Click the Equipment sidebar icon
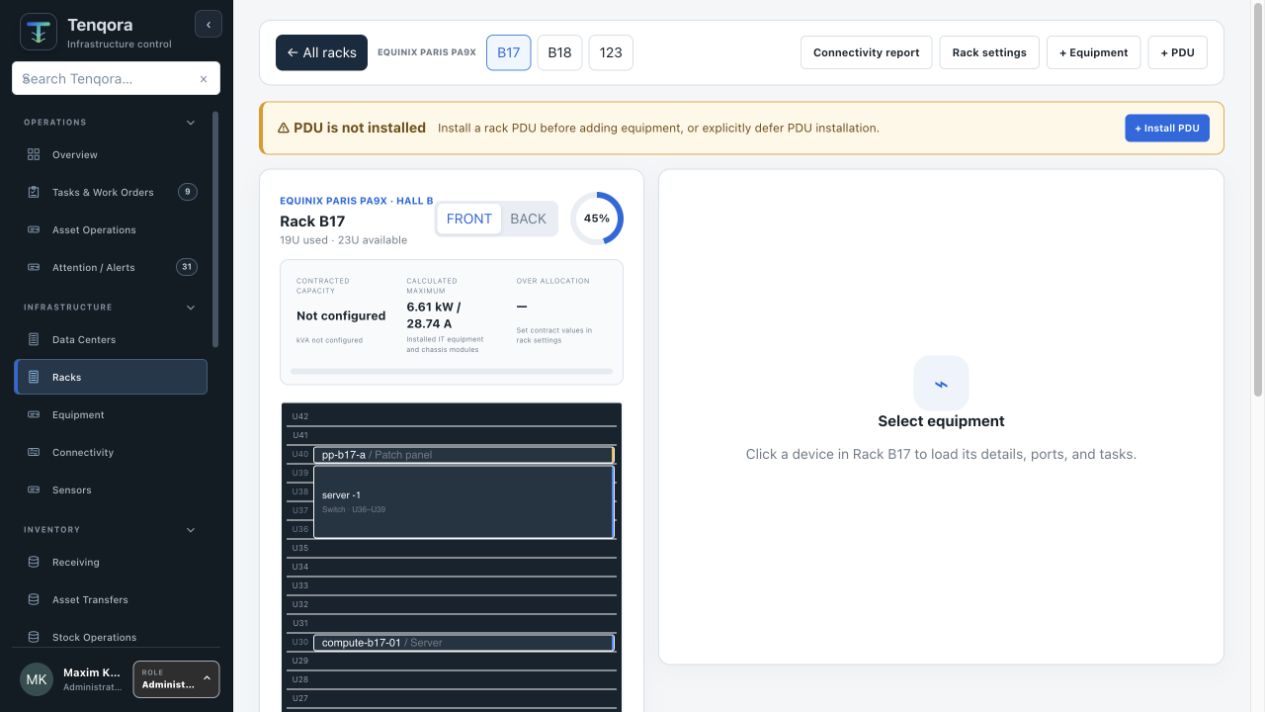 33,415
